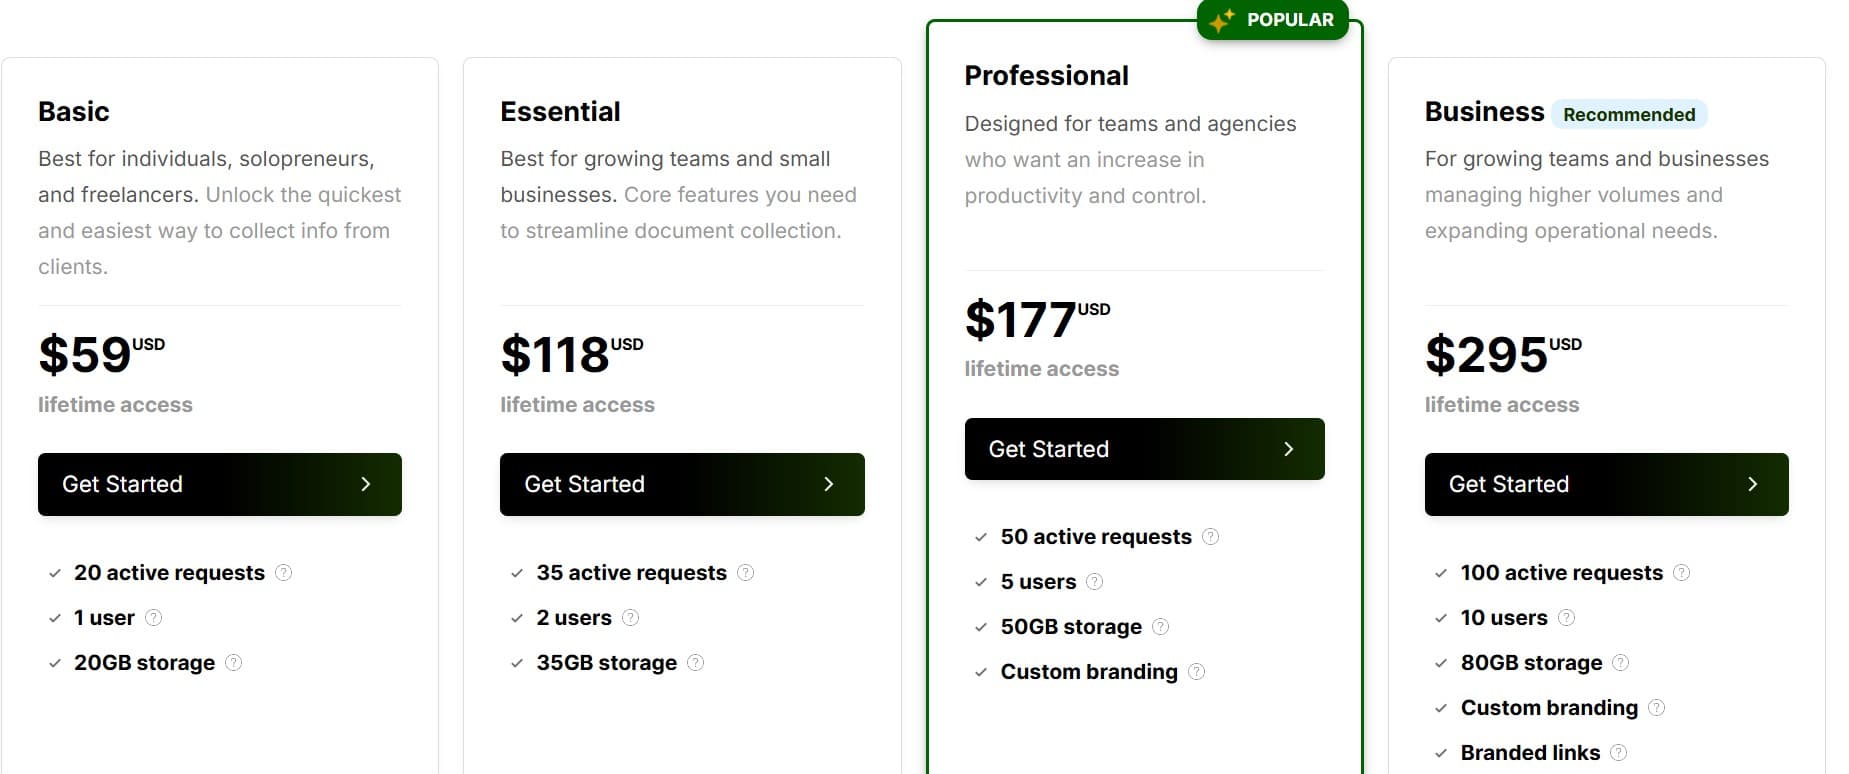Screen dimensions: 1849x774
Task: Click help icon next to 20 active requests
Action: (x=284, y=573)
